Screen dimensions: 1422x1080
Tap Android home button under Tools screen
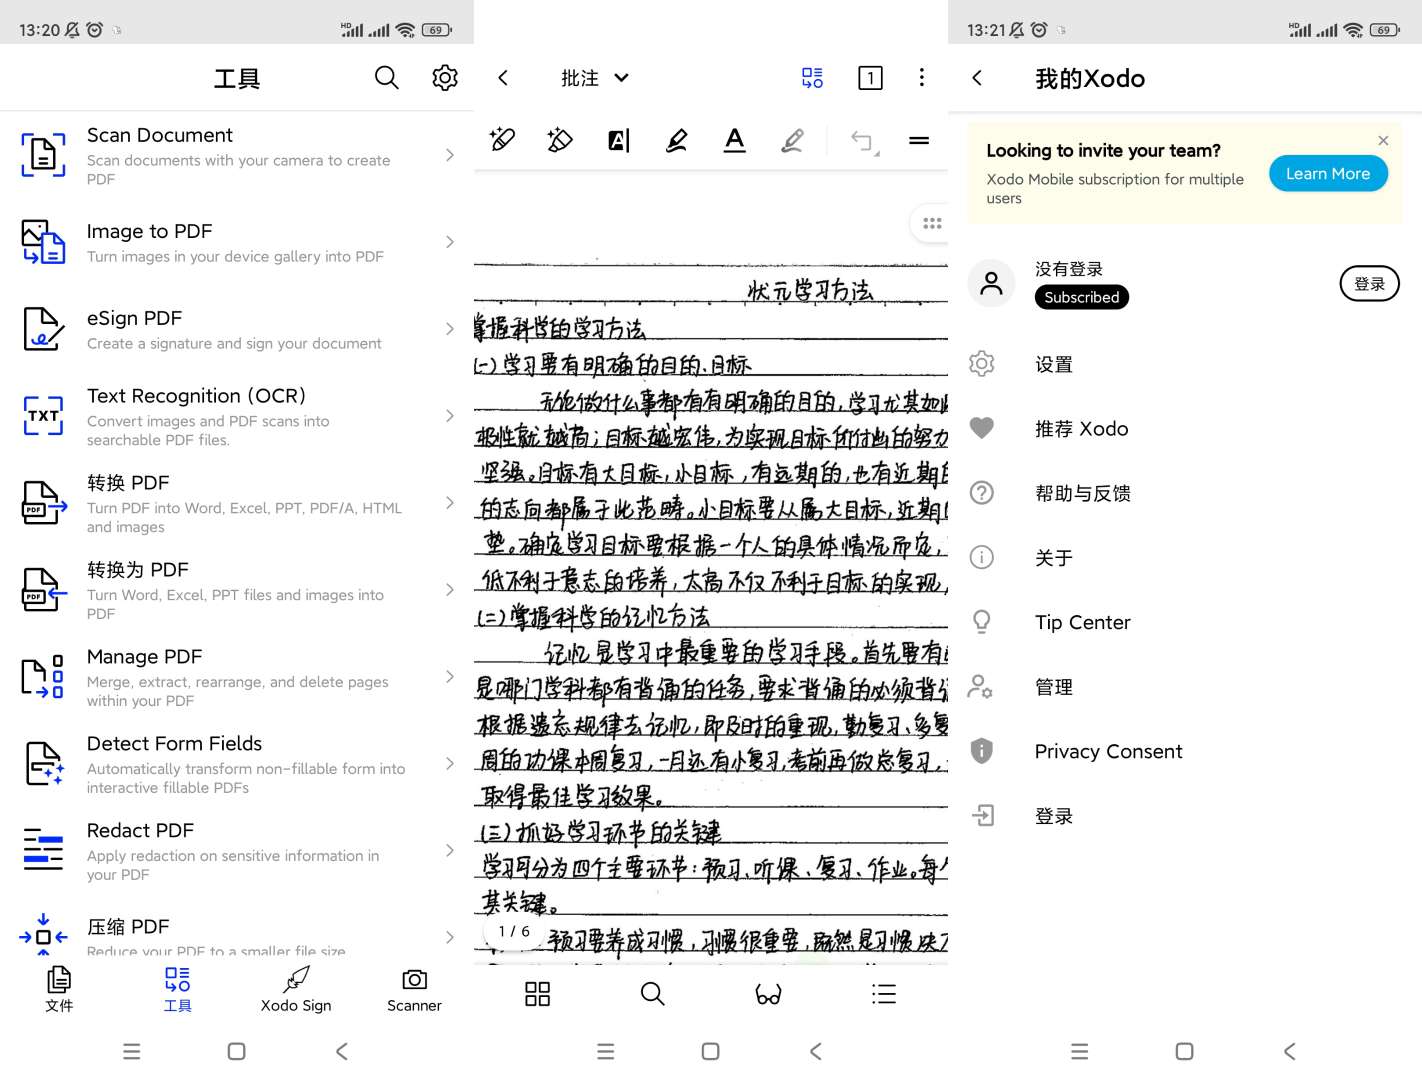pos(236,1051)
